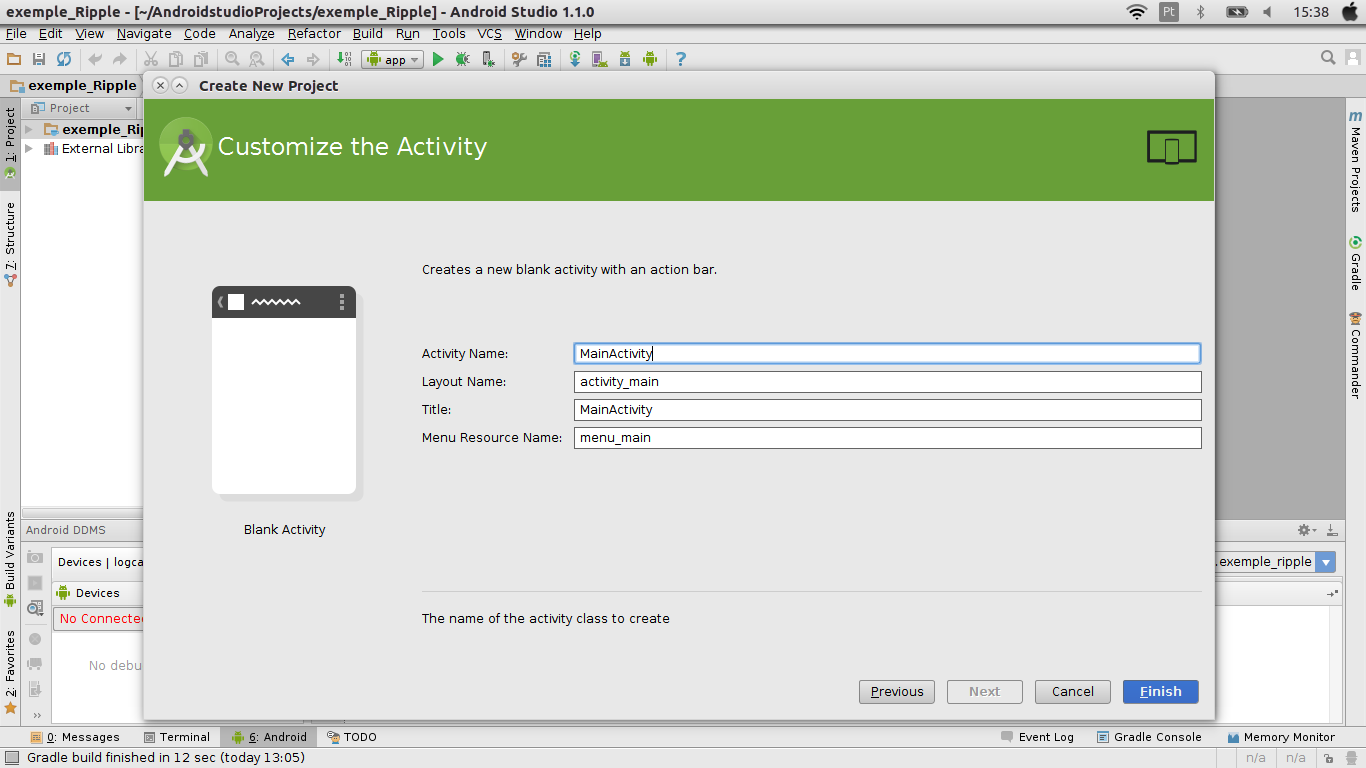Open the VCS menu

(x=489, y=33)
